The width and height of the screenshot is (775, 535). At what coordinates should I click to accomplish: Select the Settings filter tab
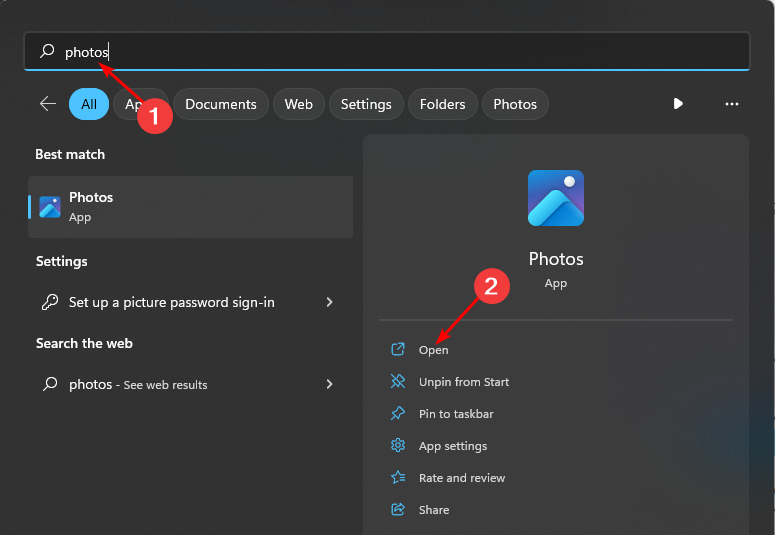pos(366,104)
